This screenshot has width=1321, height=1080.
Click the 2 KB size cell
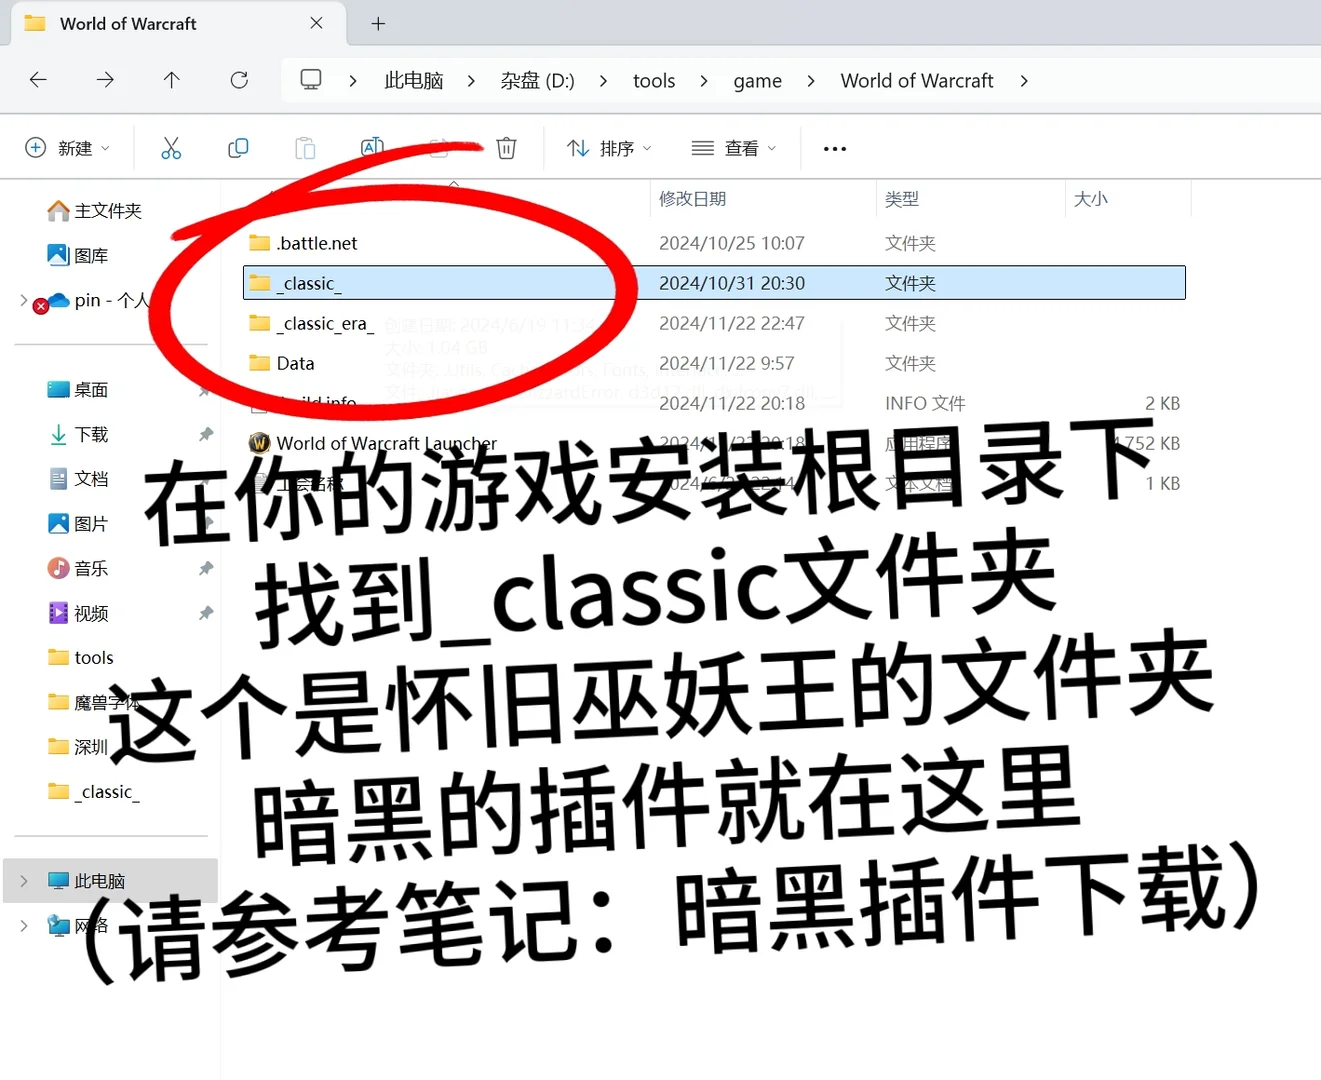pos(1163,403)
